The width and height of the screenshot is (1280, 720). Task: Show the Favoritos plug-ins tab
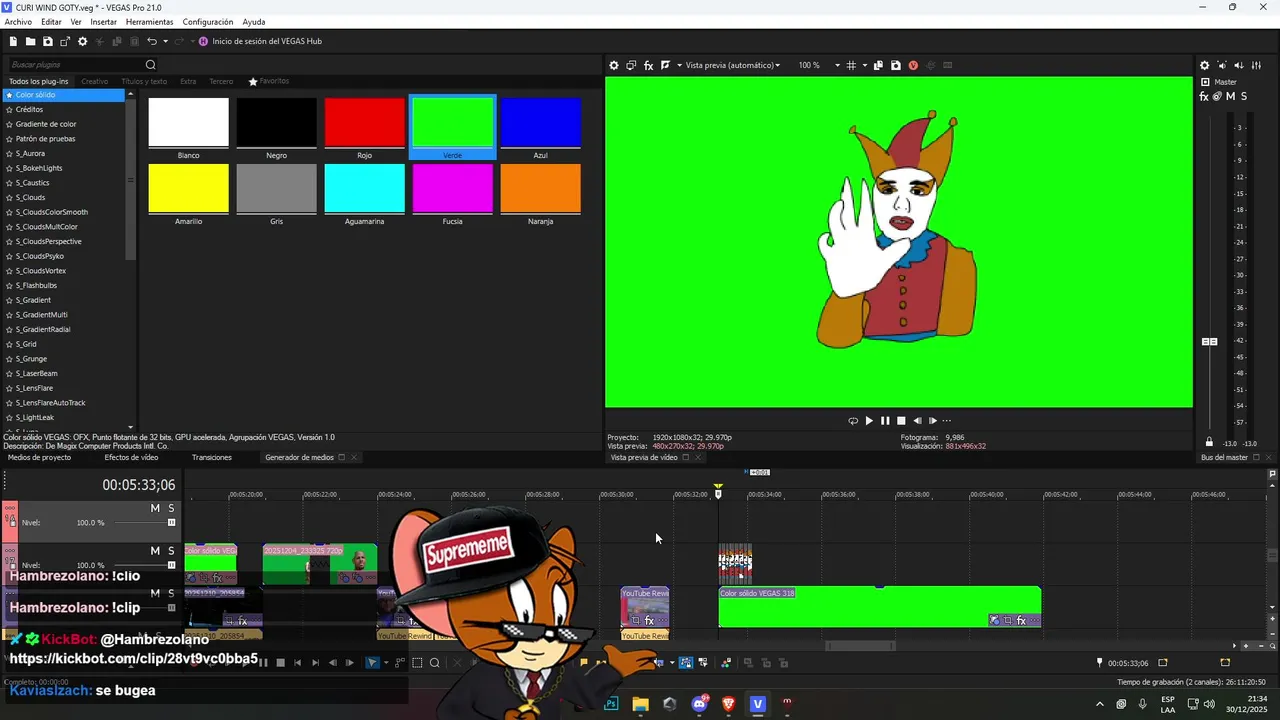coord(269,81)
